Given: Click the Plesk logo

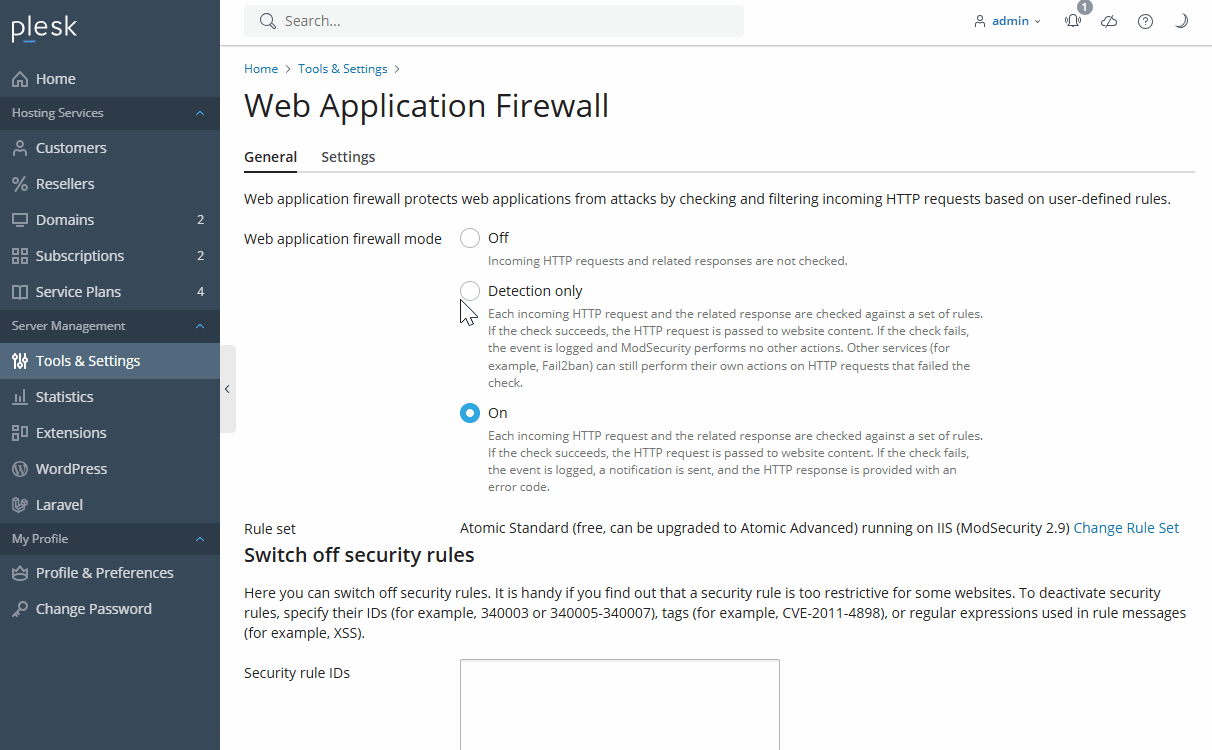Looking at the screenshot, I should click(44, 28).
